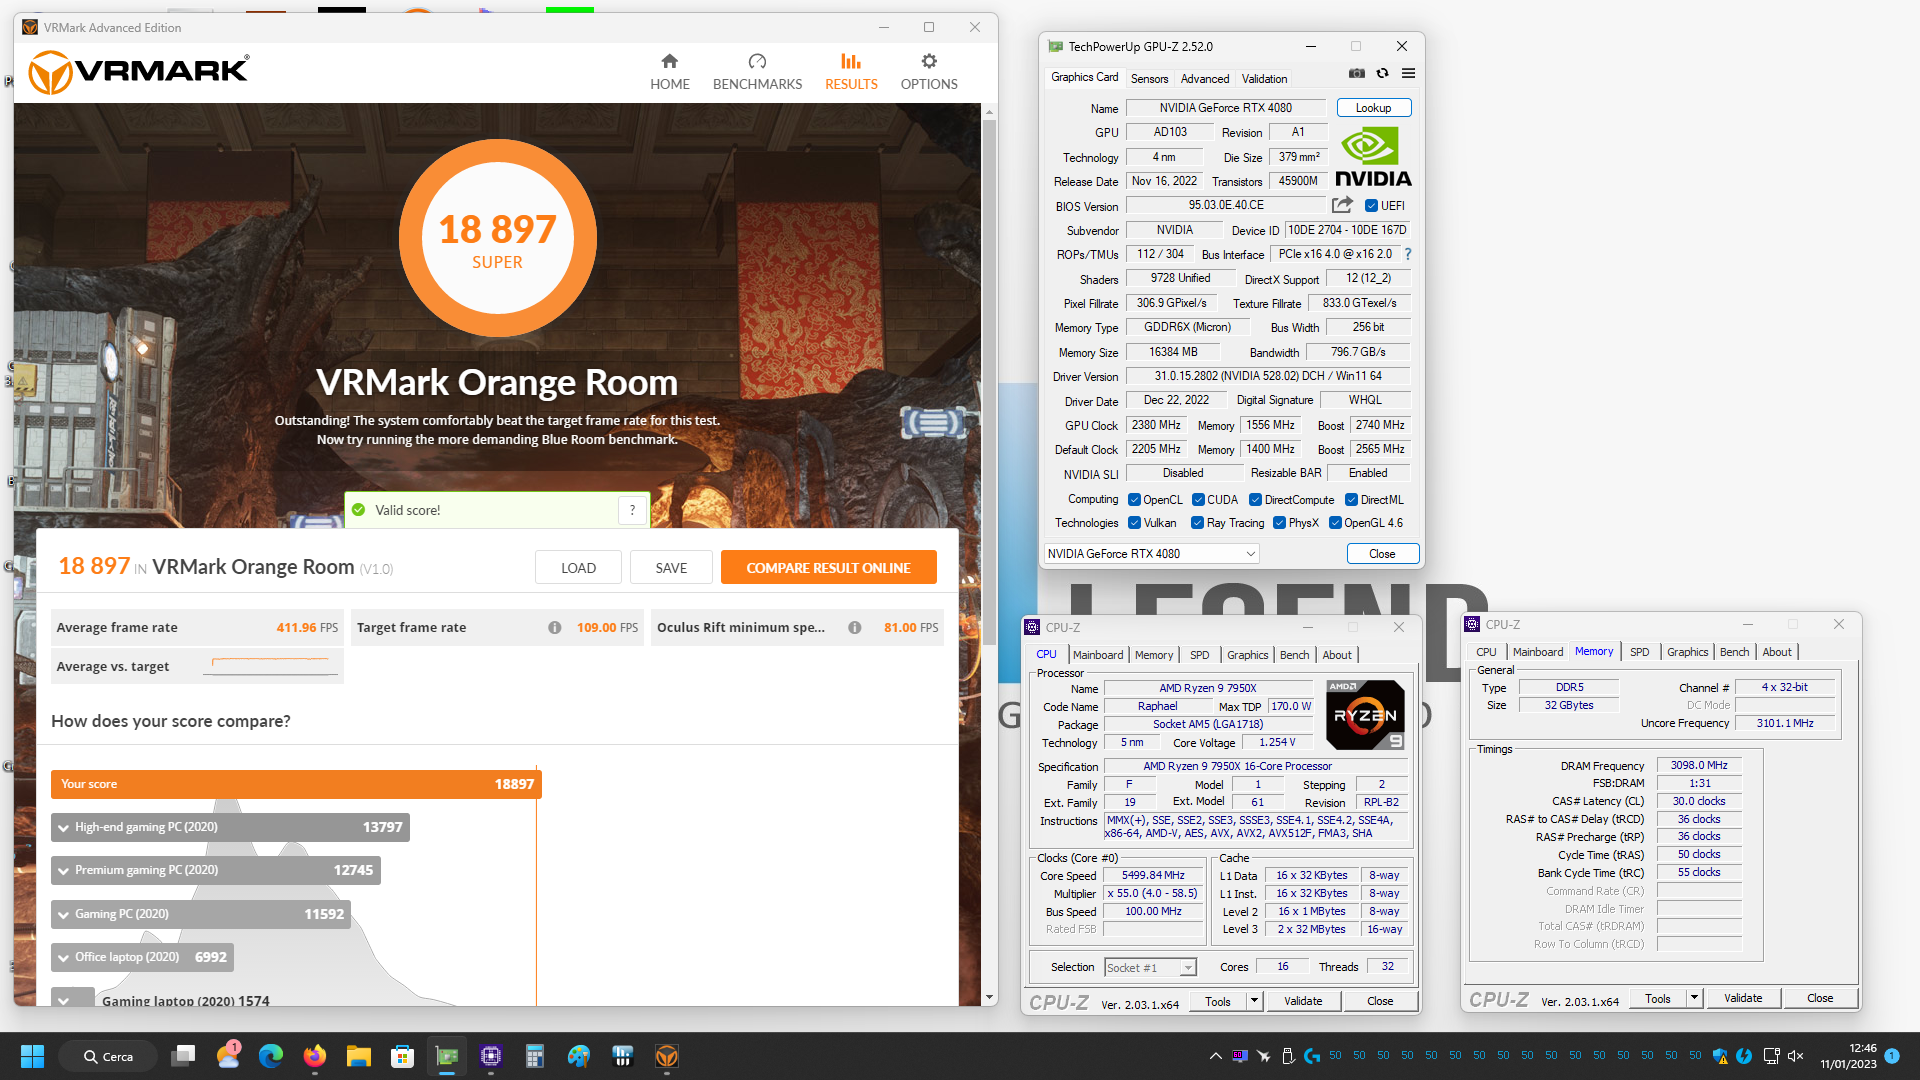Open the HOME section in VRMark
1920x1080 pixels.
(x=669, y=72)
